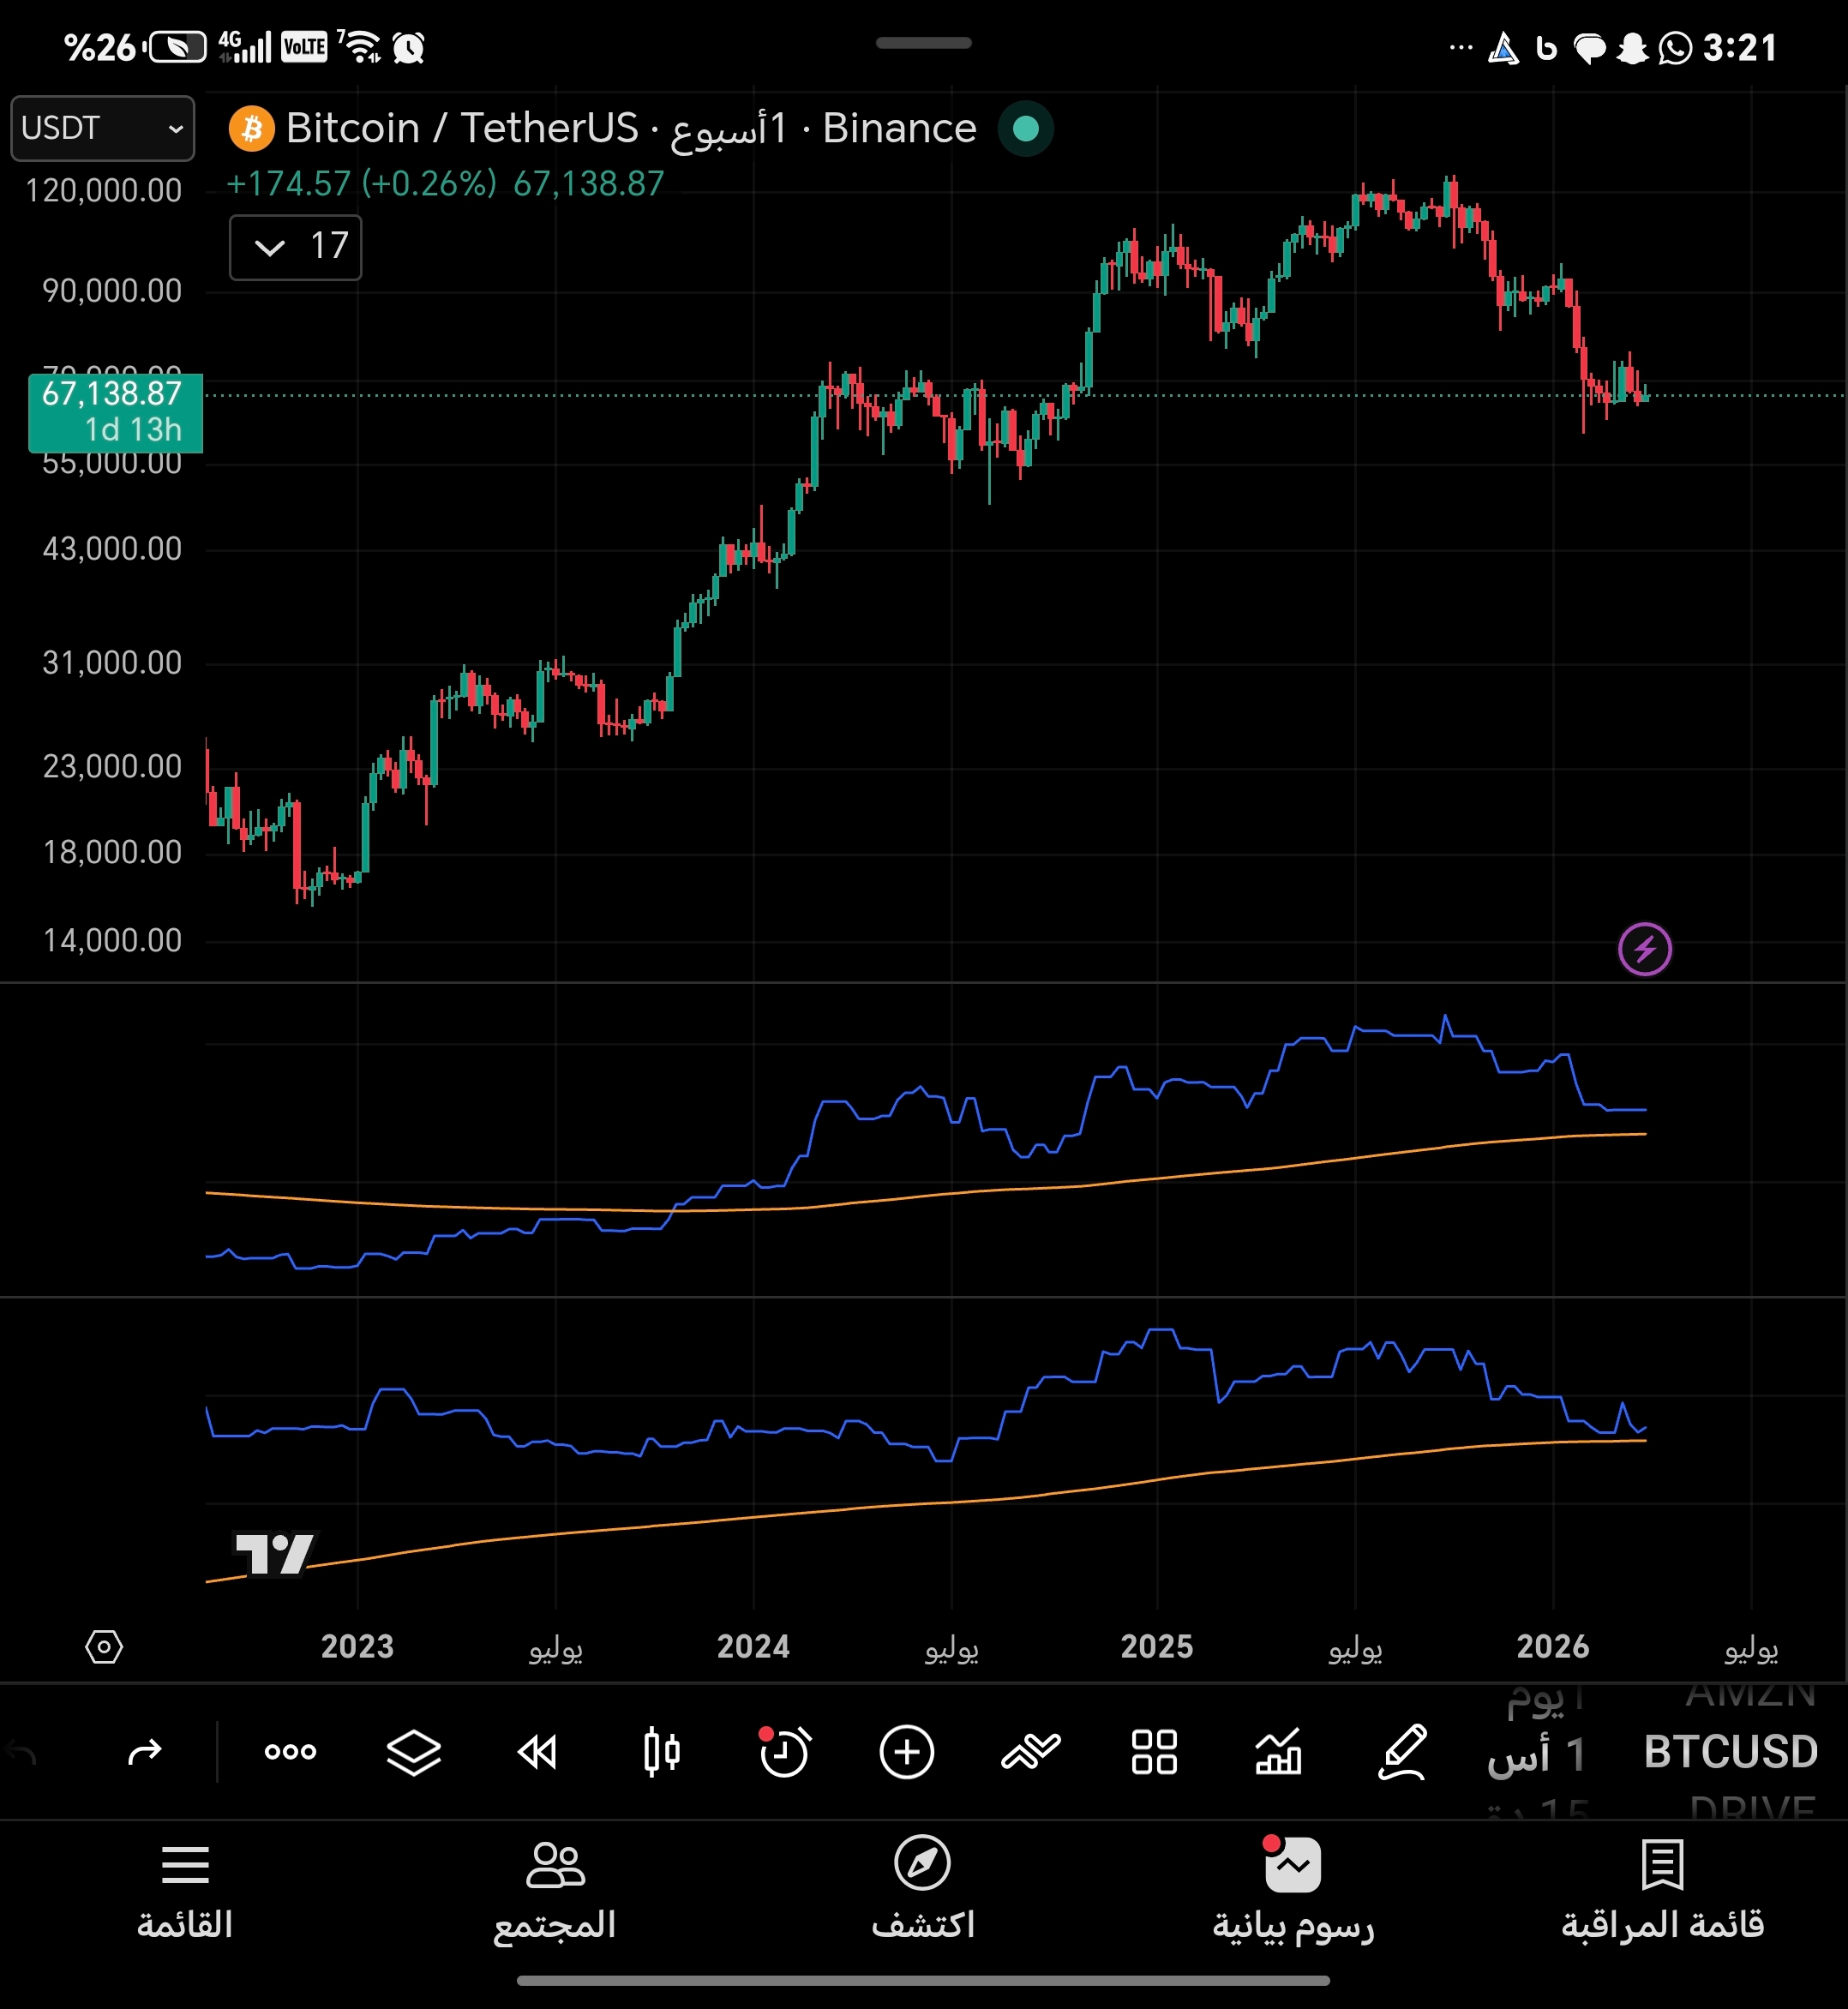This screenshot has height=2009, width=1848.
Task: Open the BTCUSD symbol selector
Action: point(1730,1752)
